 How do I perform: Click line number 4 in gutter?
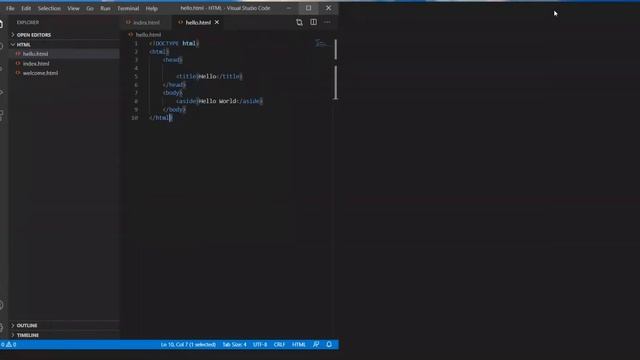coord(136,68)
